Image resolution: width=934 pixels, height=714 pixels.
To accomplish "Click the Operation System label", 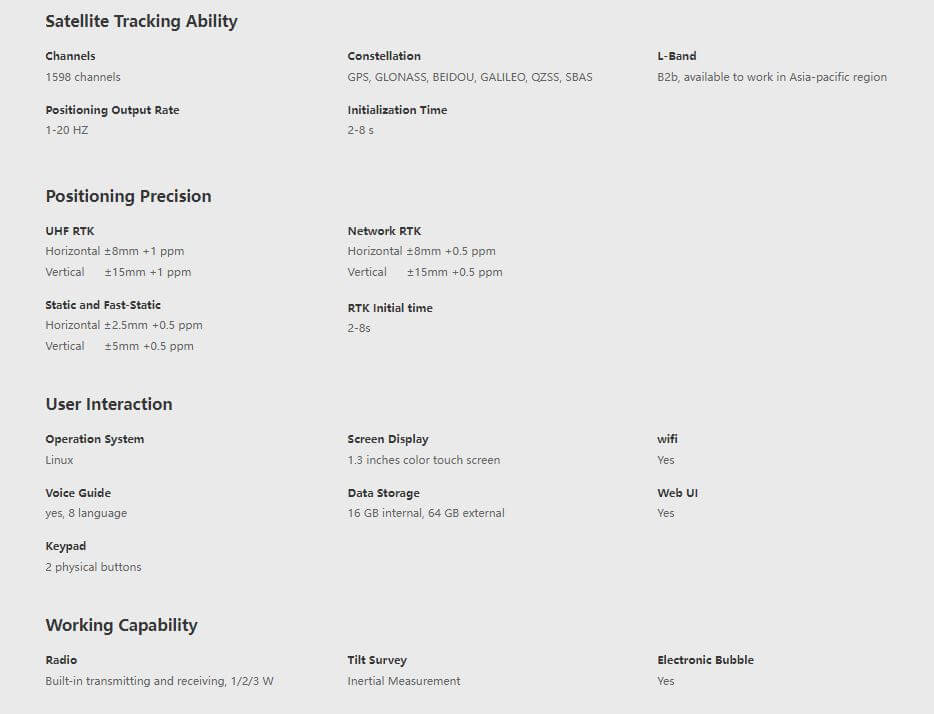I will (x=94, y=439).
